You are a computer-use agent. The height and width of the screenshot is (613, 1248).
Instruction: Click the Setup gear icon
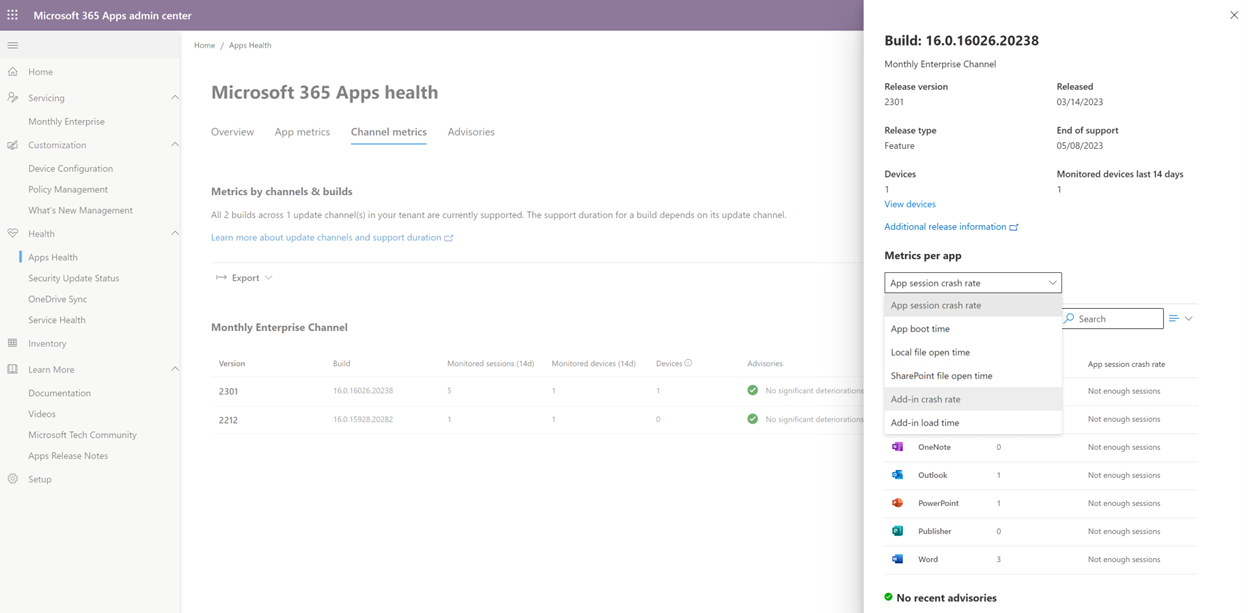13,479
